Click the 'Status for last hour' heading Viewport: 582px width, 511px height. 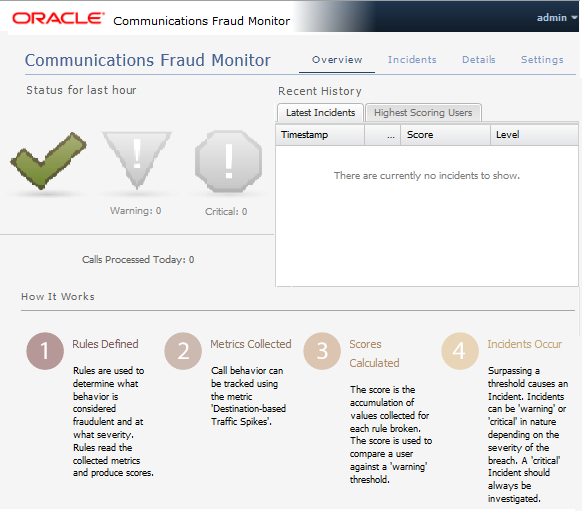(81, 90)
